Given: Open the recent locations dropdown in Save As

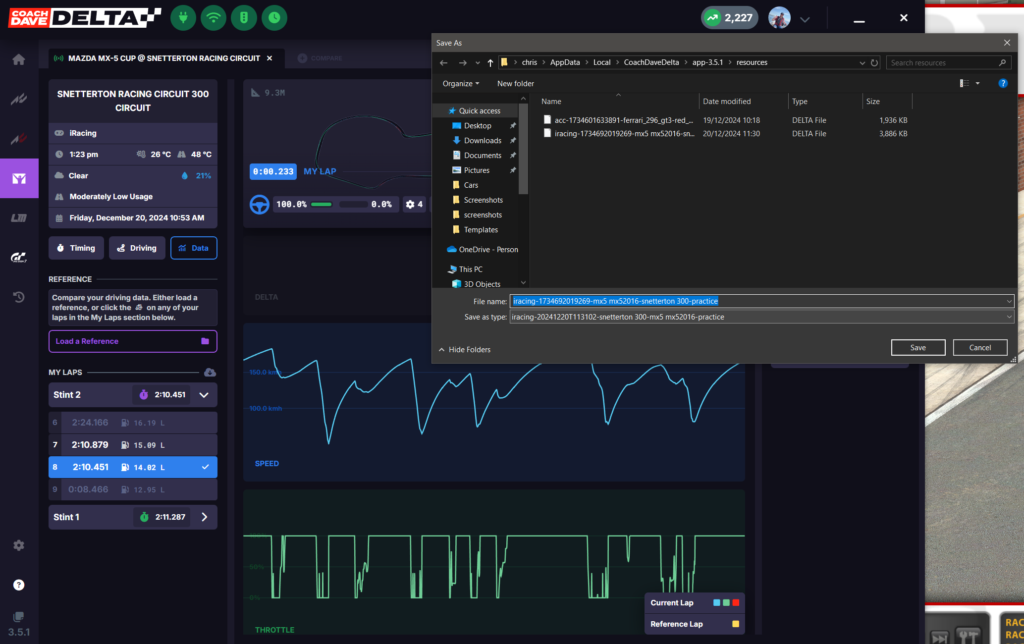Looking at the screenshot, I should click(477, 63).
